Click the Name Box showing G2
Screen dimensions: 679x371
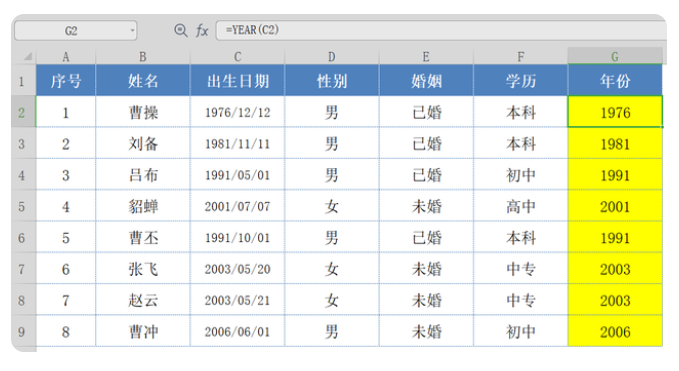coord(76,31)
